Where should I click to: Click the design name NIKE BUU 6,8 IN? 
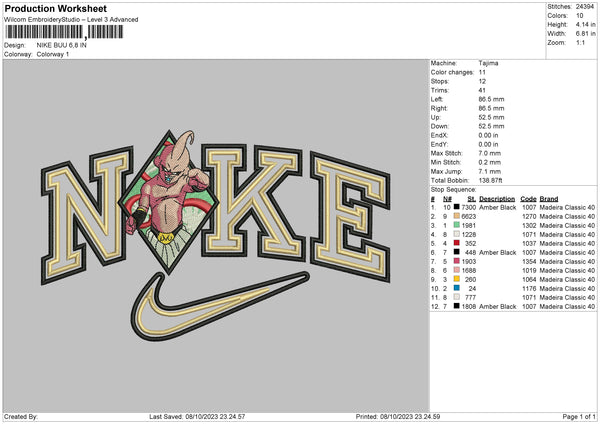click(x=62, y=45)
